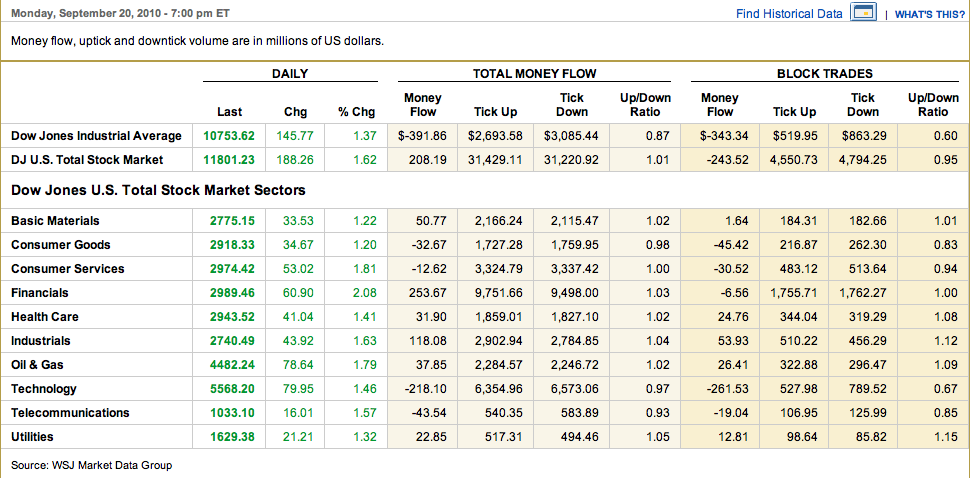The width and height of the screenshot is (970, 478).
Task: Click the DAILY column group header
Action: tap(290, 74)
